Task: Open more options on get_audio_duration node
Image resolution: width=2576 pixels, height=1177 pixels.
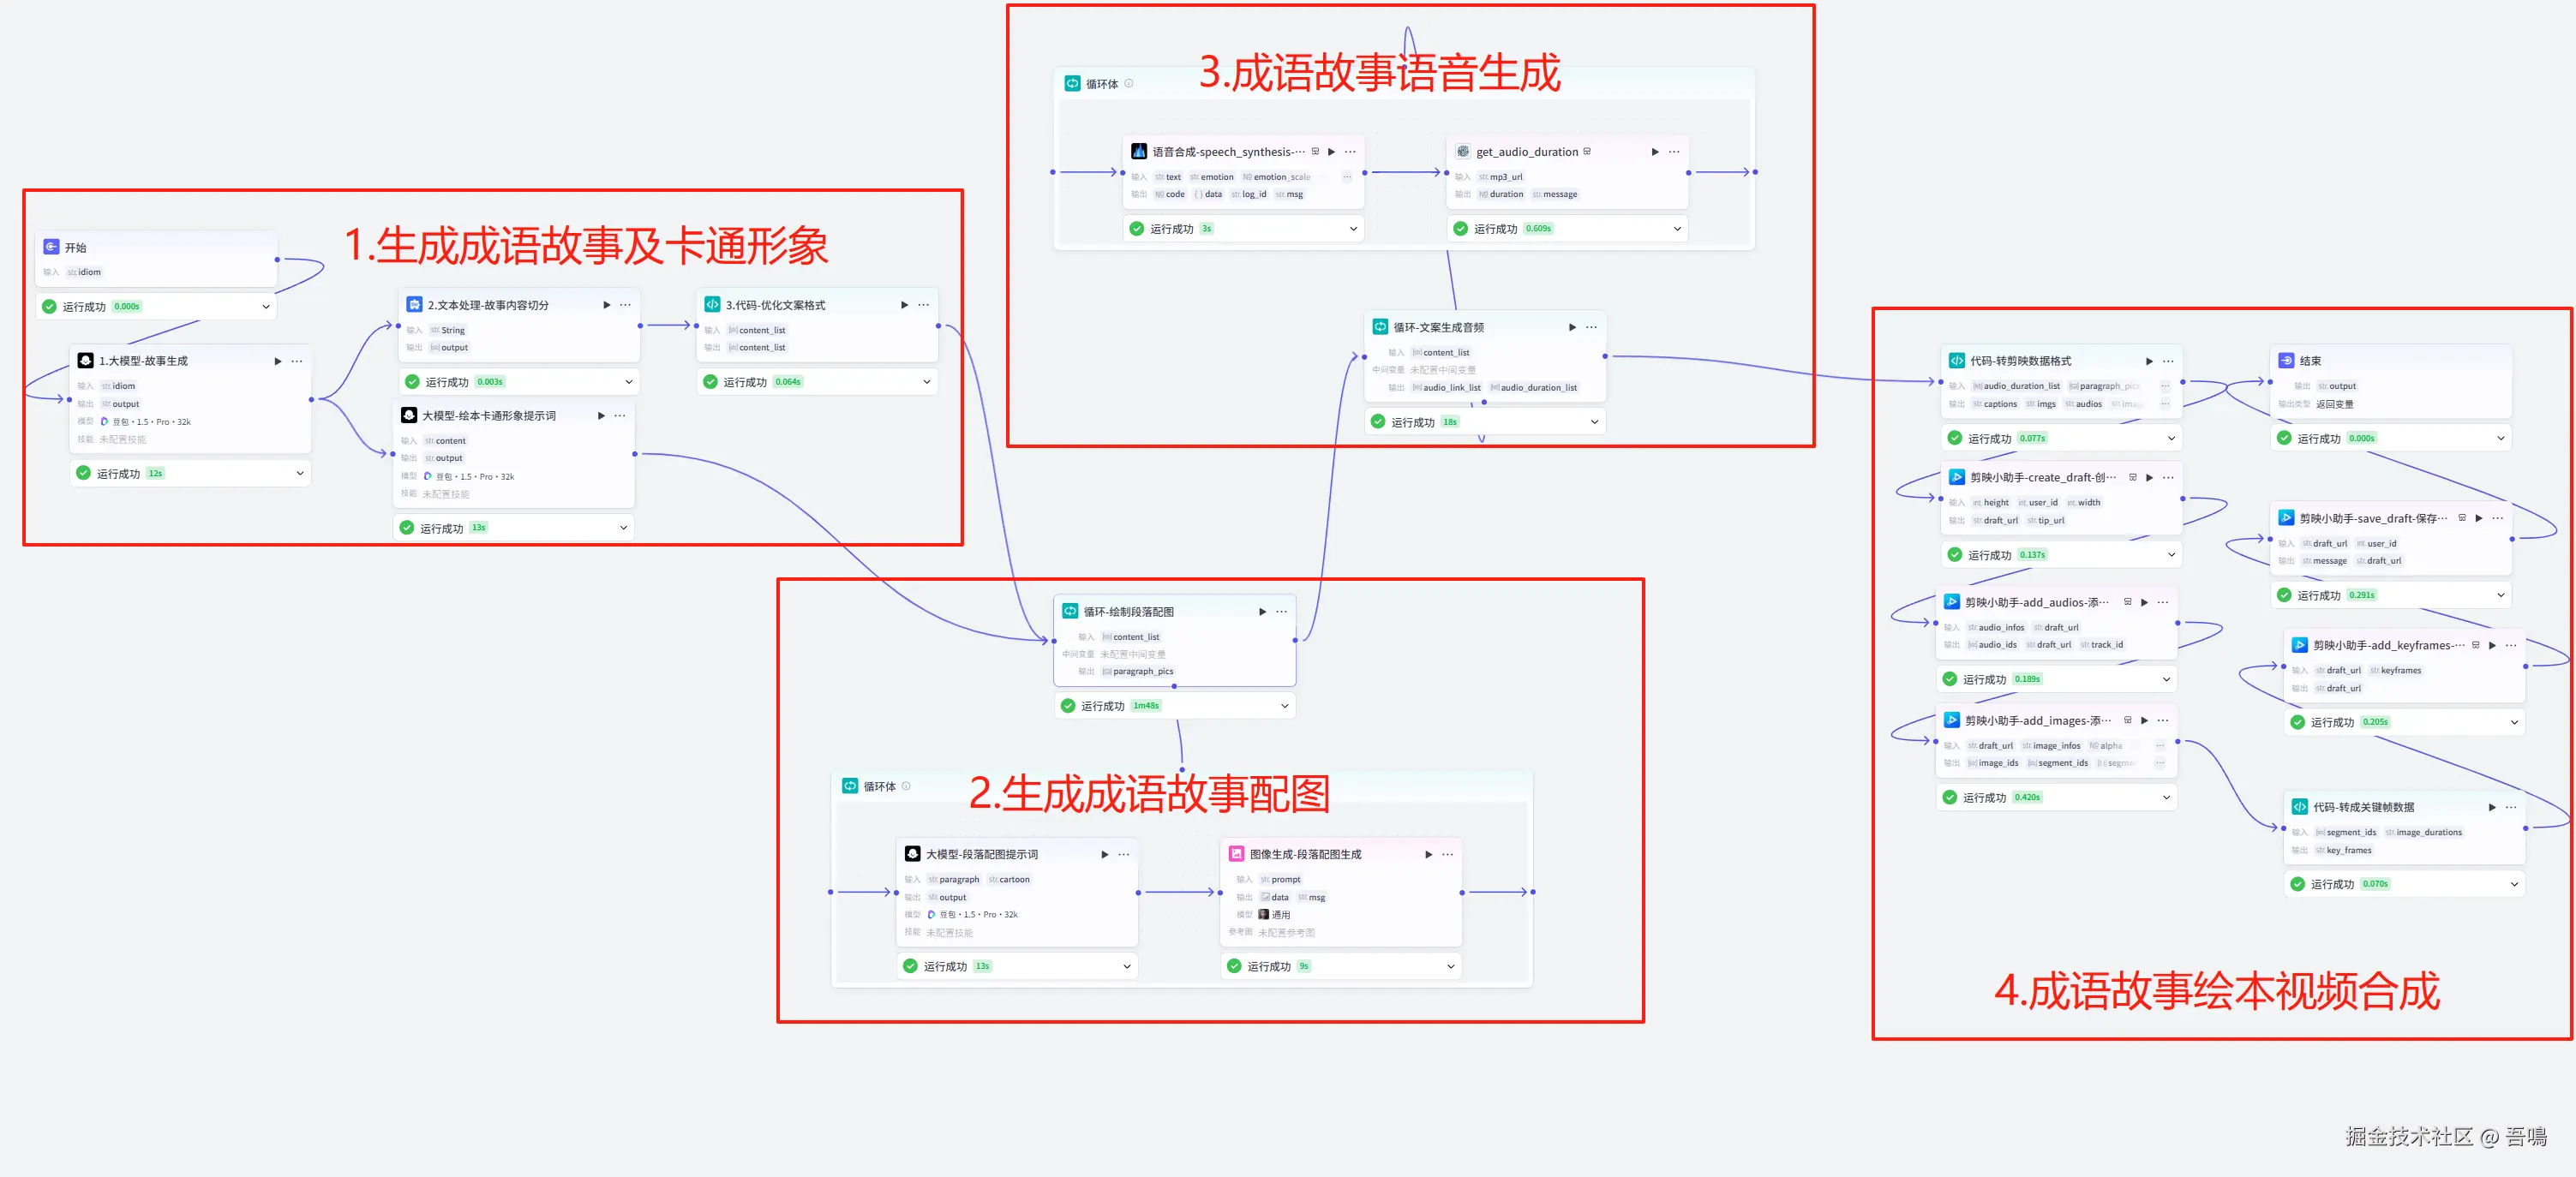Action: coord(1674,152)
